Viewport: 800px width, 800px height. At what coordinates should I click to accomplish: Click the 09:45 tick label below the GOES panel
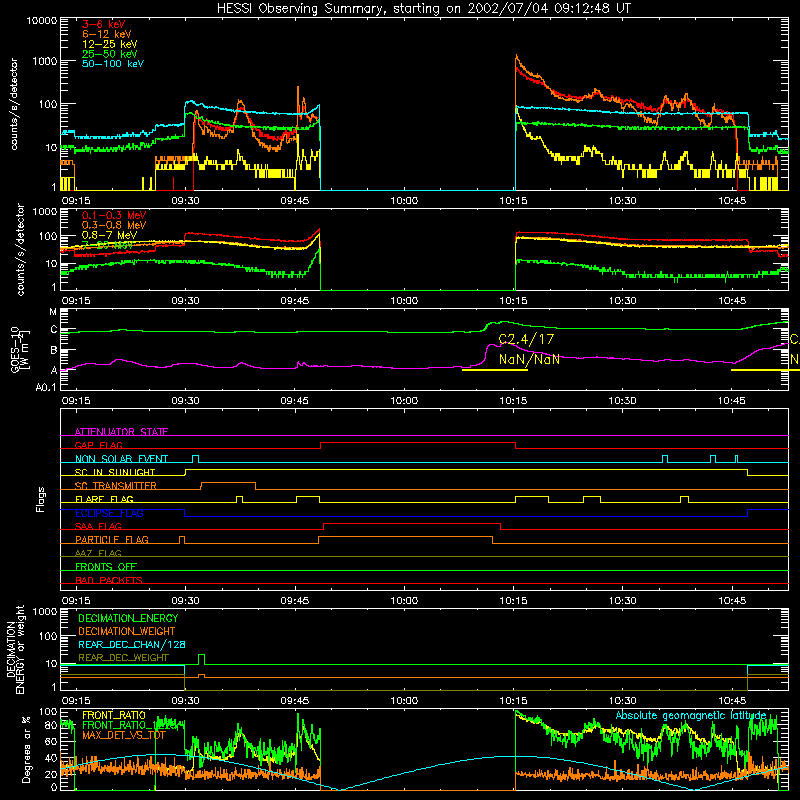click(294, 401)
